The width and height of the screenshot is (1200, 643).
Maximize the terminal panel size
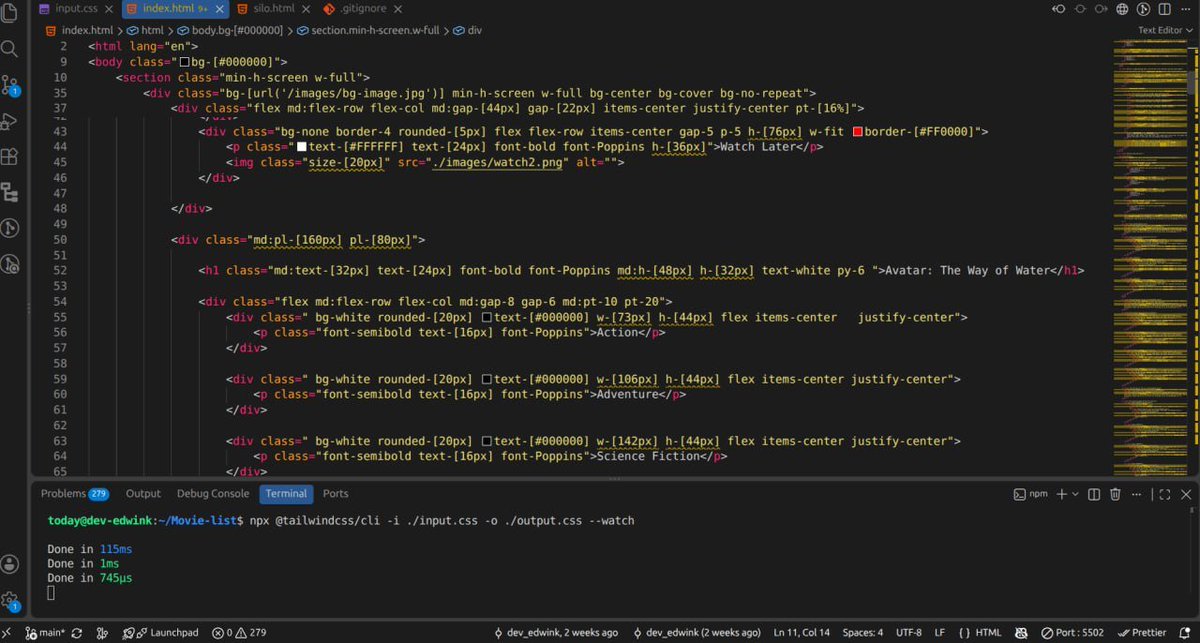click(1163, 494)
